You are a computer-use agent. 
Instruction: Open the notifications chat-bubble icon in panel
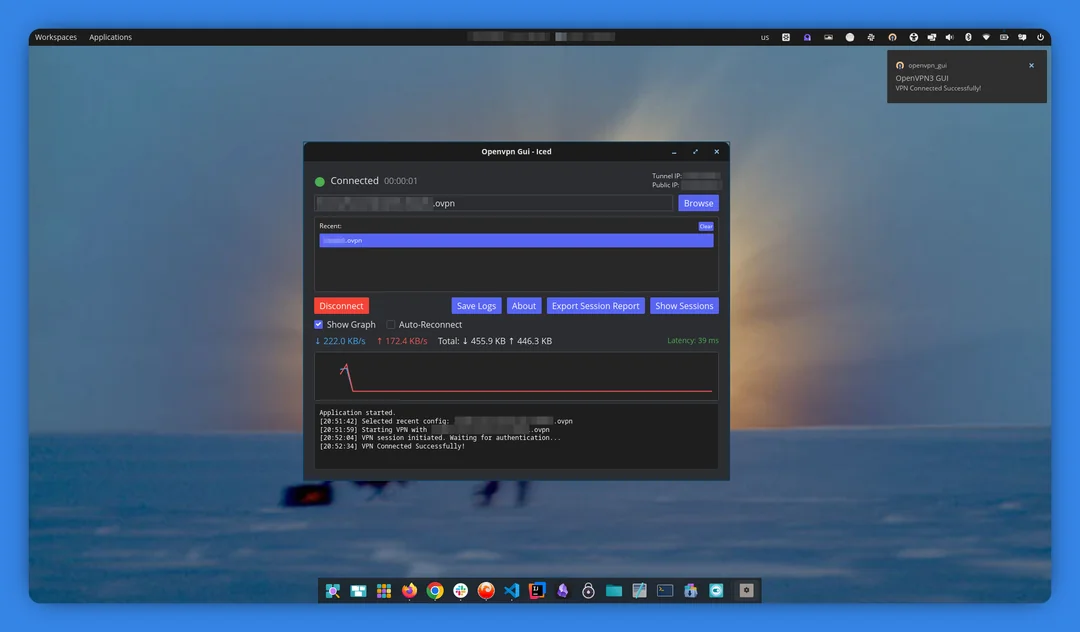[1022, 37]
